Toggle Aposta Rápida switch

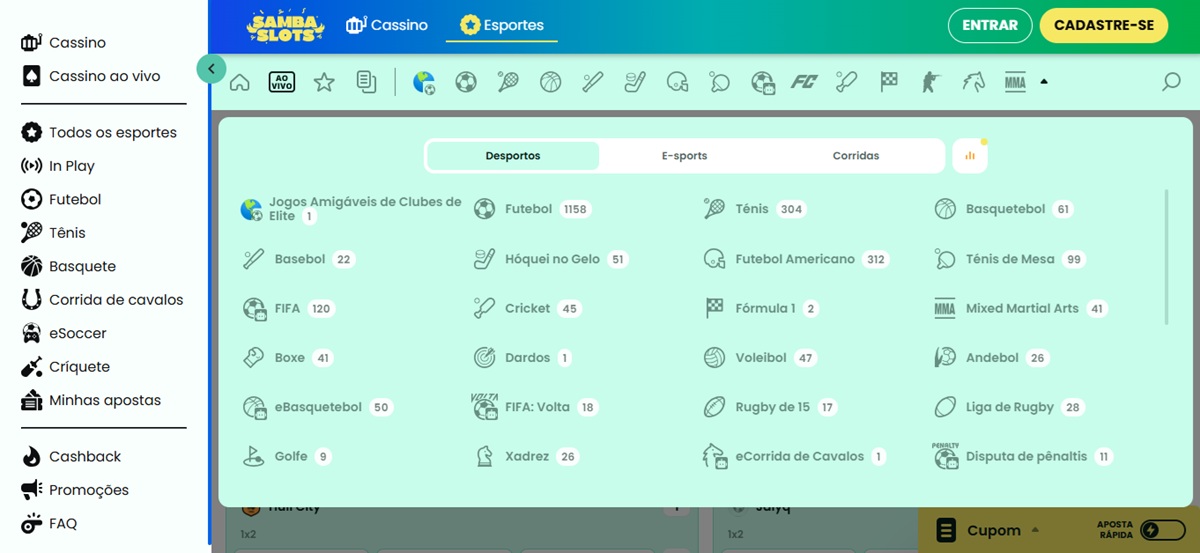click(x=1164, y=530)
